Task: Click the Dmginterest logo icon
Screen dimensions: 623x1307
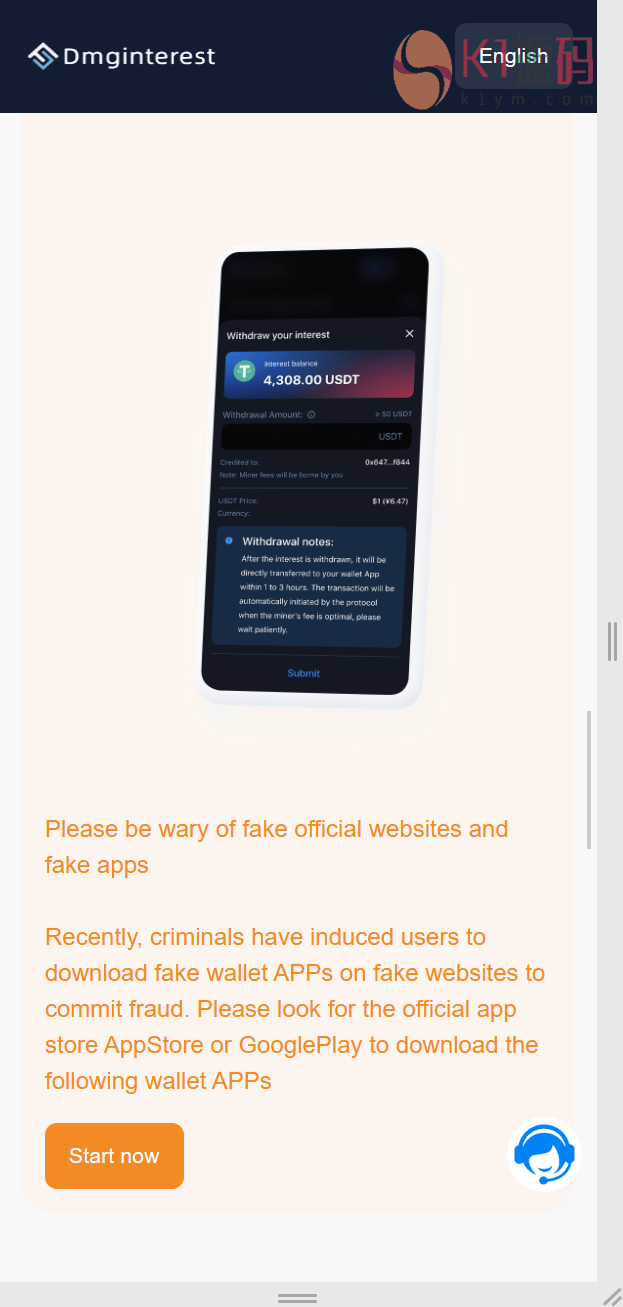Action: [43, 56]
